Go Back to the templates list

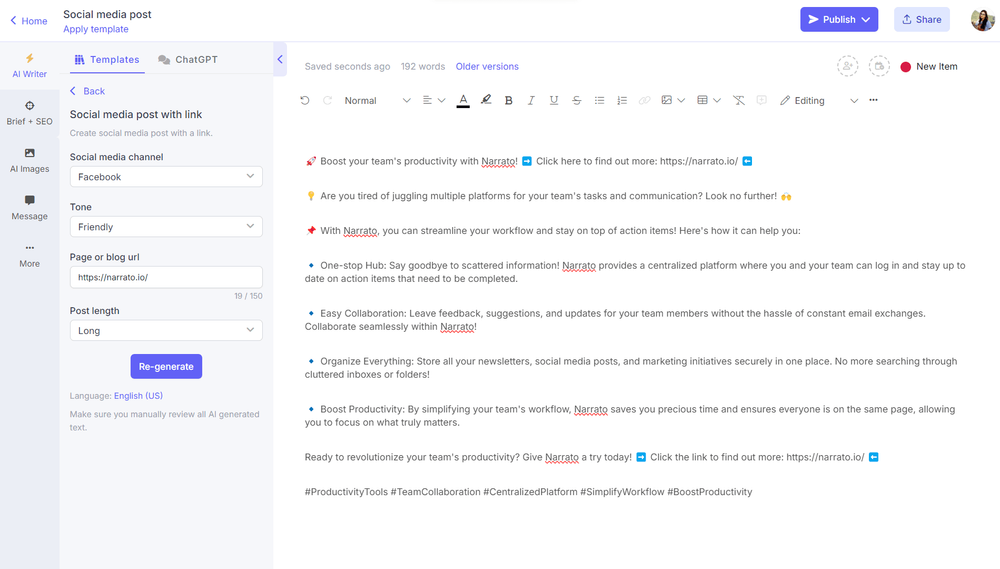pyautogui.click(x=87, y=91)
